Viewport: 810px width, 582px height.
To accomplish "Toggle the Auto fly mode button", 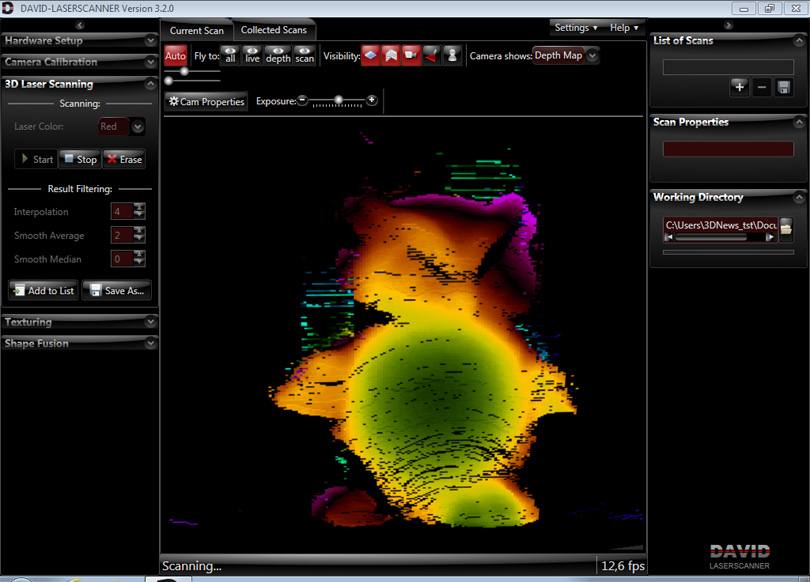I will coord(176,56).
